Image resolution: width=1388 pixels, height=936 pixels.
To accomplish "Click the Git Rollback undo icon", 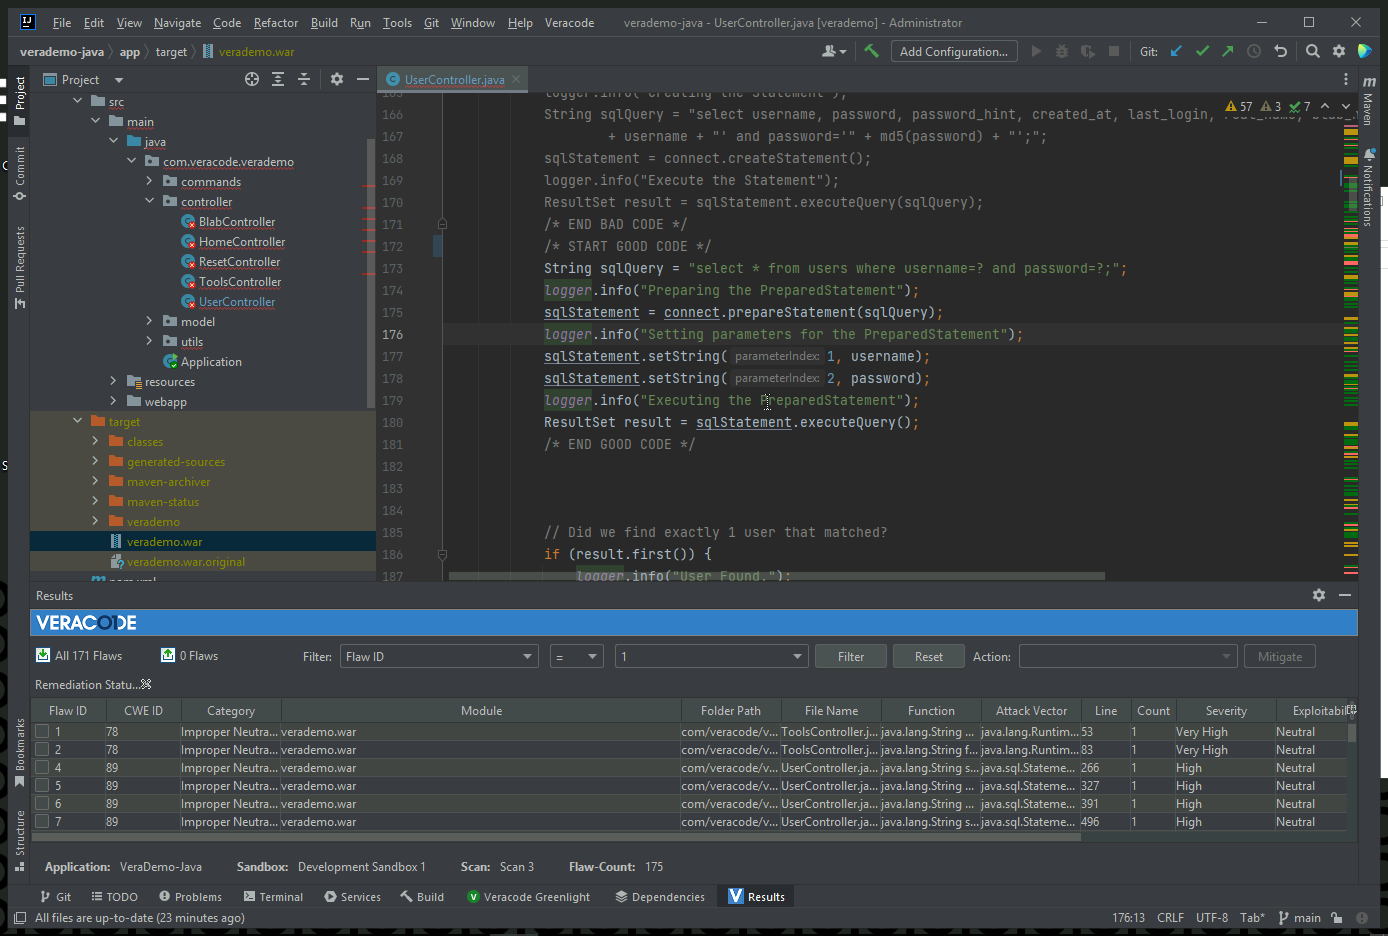I will click(x=1281, y=51).
